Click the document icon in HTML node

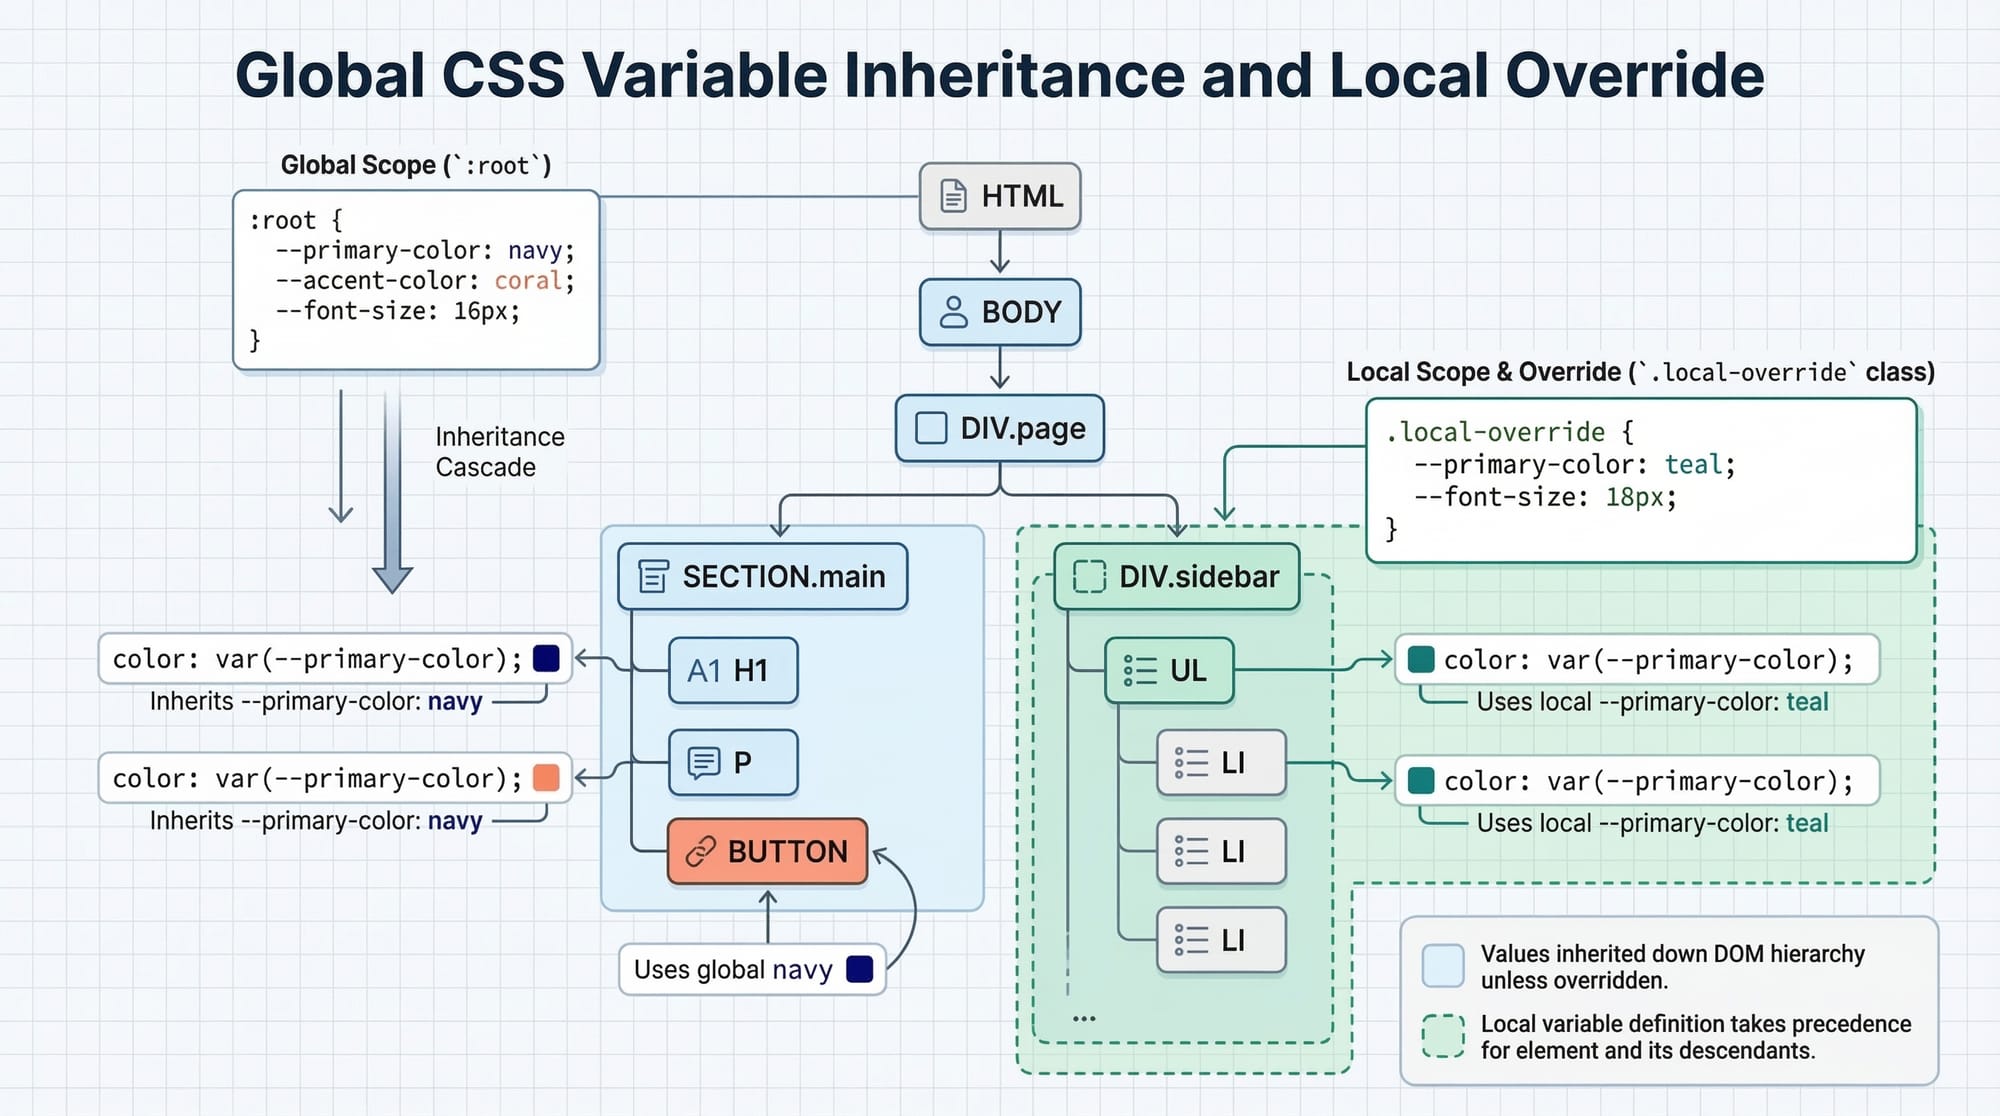point(953,196)
